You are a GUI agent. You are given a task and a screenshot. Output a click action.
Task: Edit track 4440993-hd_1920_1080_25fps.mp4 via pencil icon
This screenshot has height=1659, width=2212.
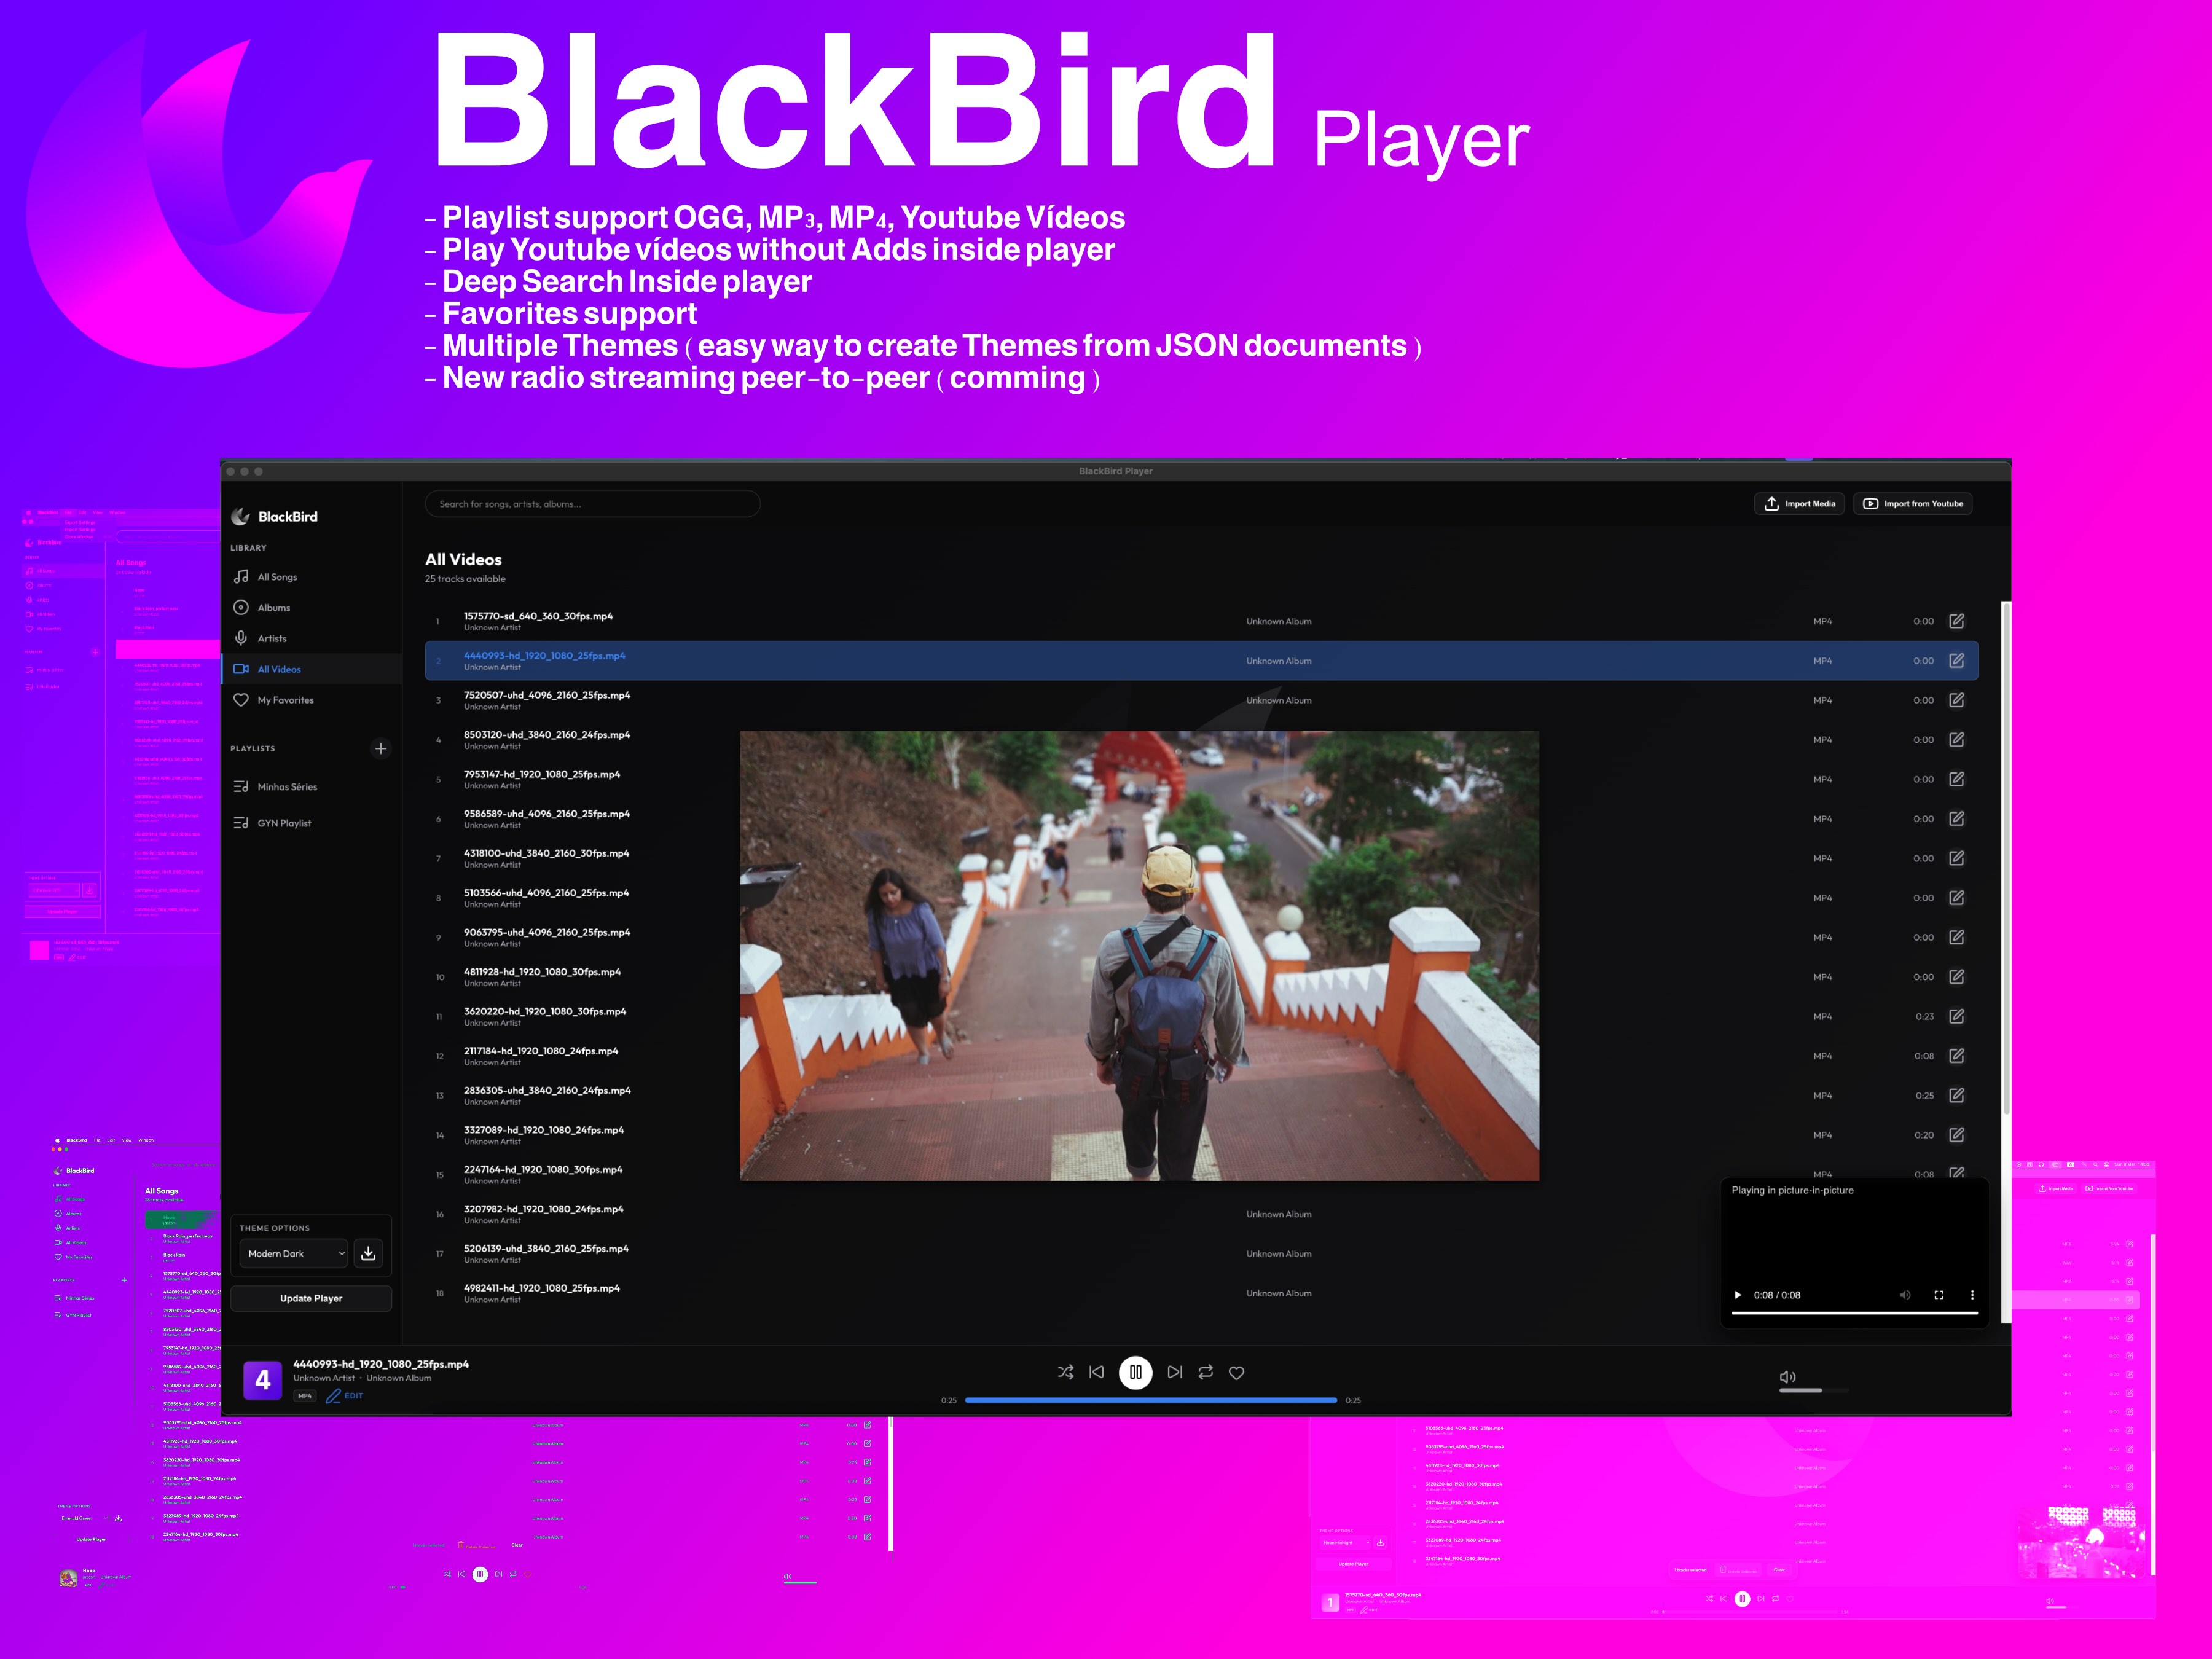pyautogui.click(x=1956, y=660)
